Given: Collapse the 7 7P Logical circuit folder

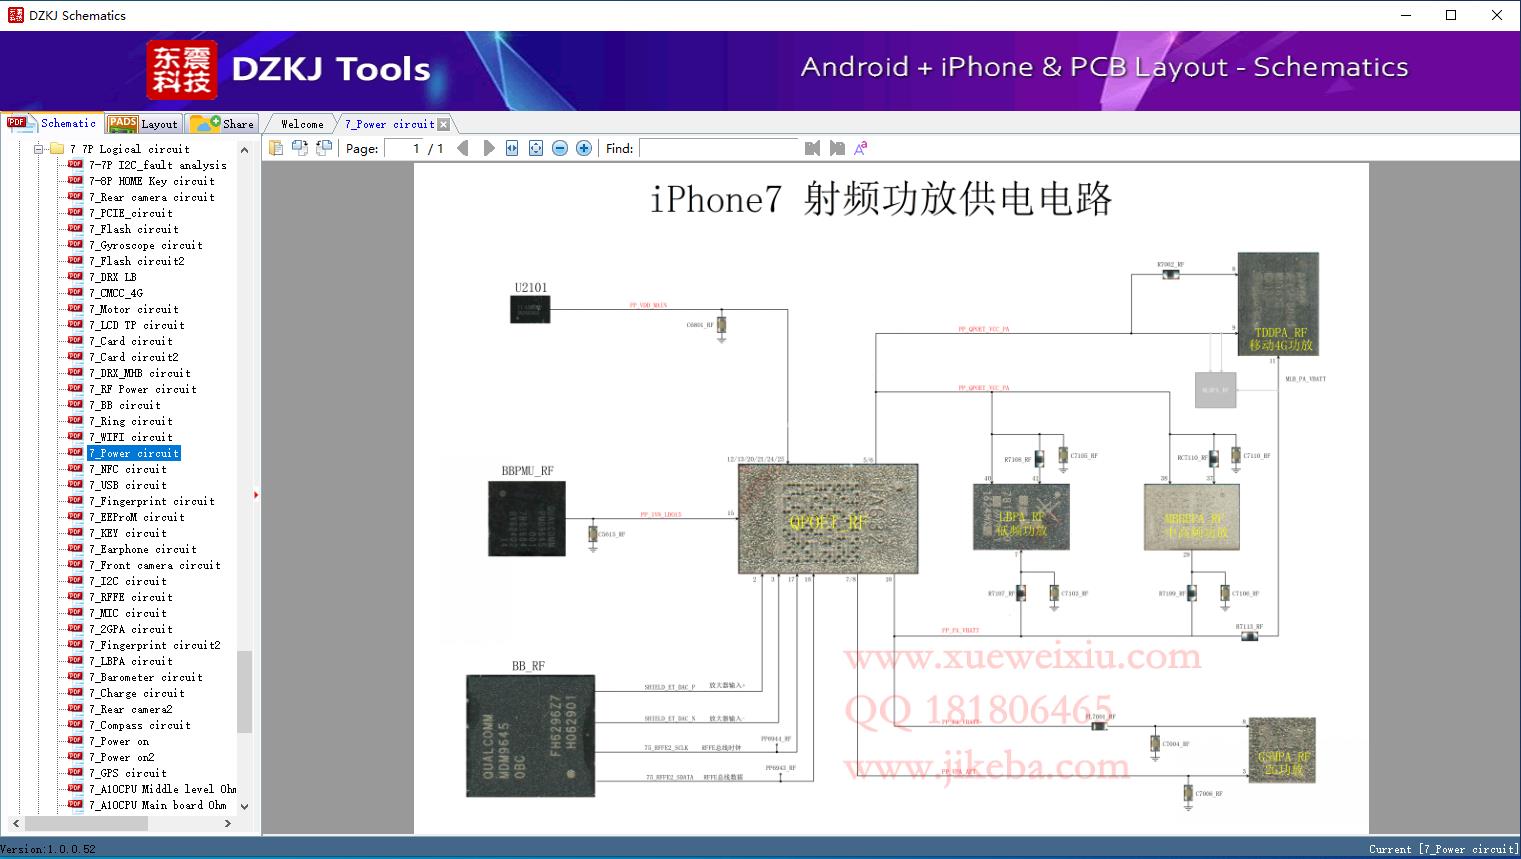Looking at the screenshot, I should pyautogui.click(x=39, y=149).
